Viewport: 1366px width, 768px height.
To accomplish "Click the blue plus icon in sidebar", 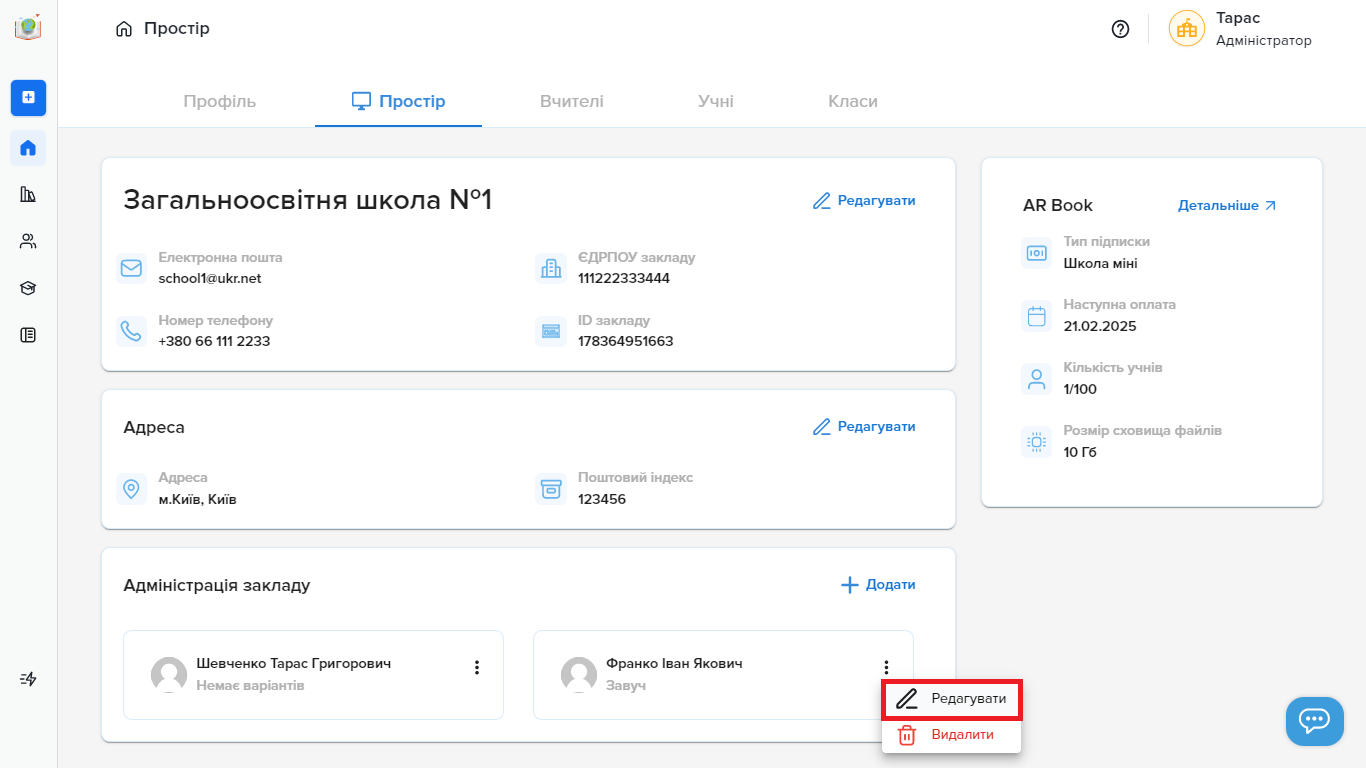I will [x=28, y=97].
